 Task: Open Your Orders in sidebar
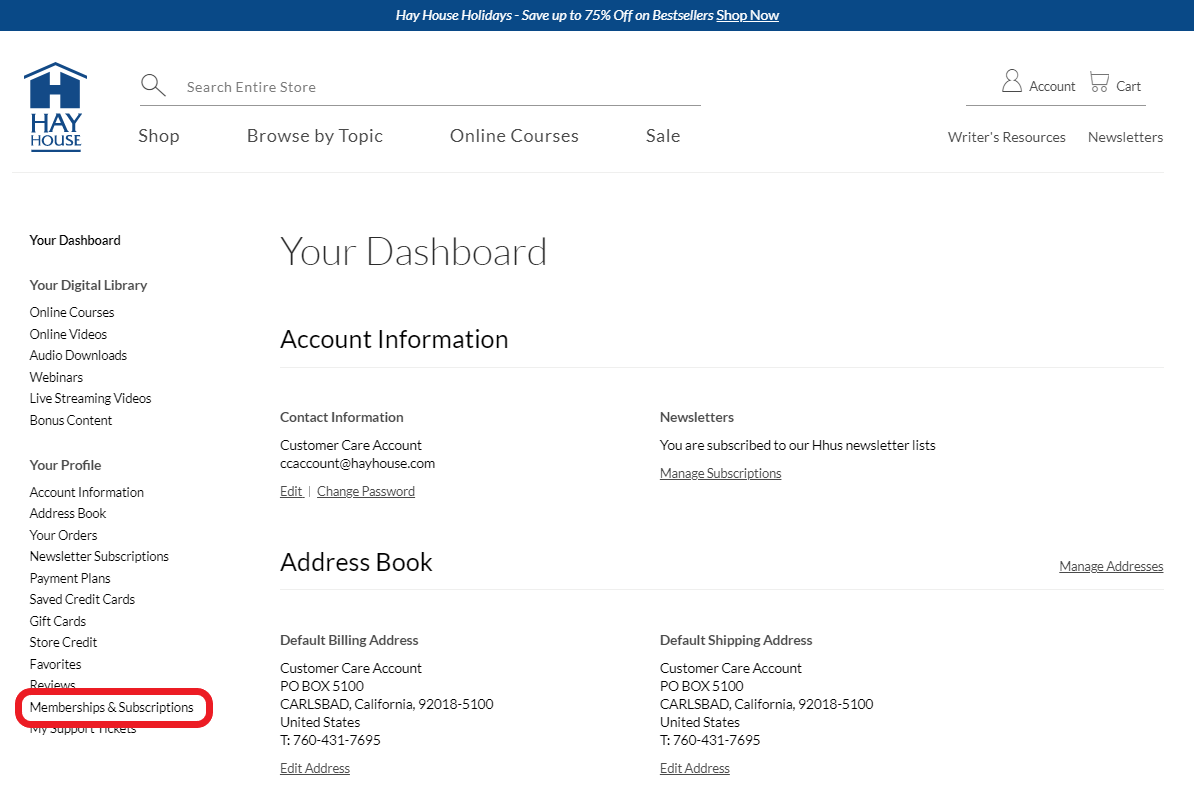point(63,535)
